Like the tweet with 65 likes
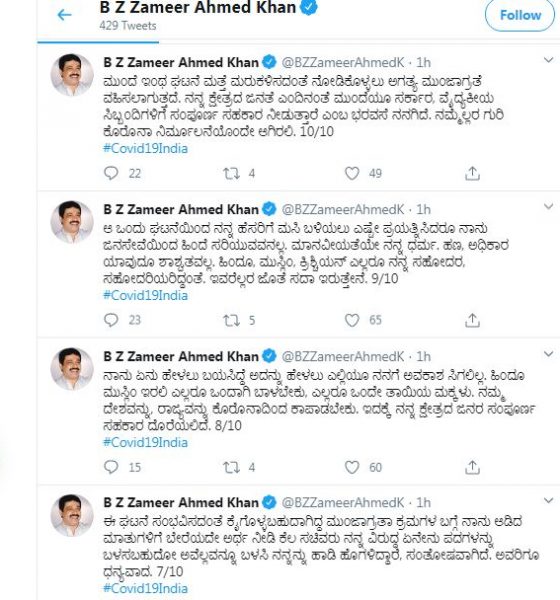The height and width of the screenshot is (600, 560). click(x=352, y=320)
